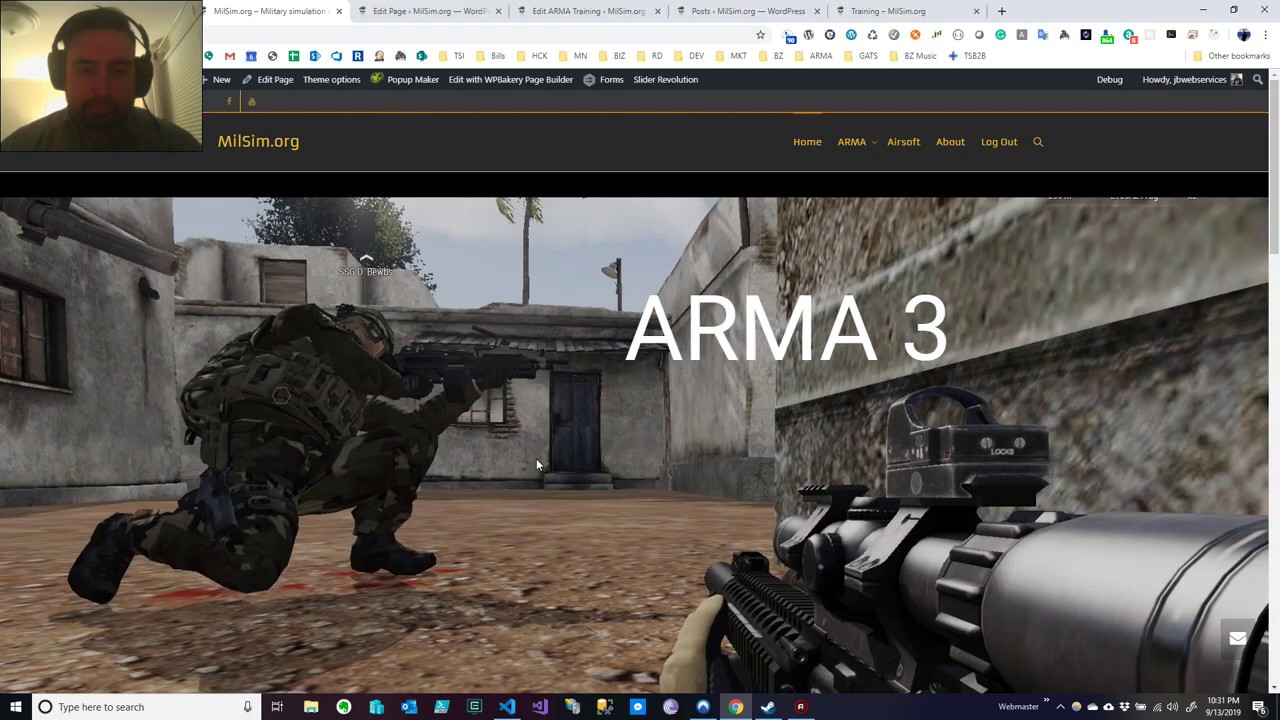Switch to the Posts MilSim.org WordPress tab
The width and height of the screenshot is (1280, 720).
pos(746,11)
